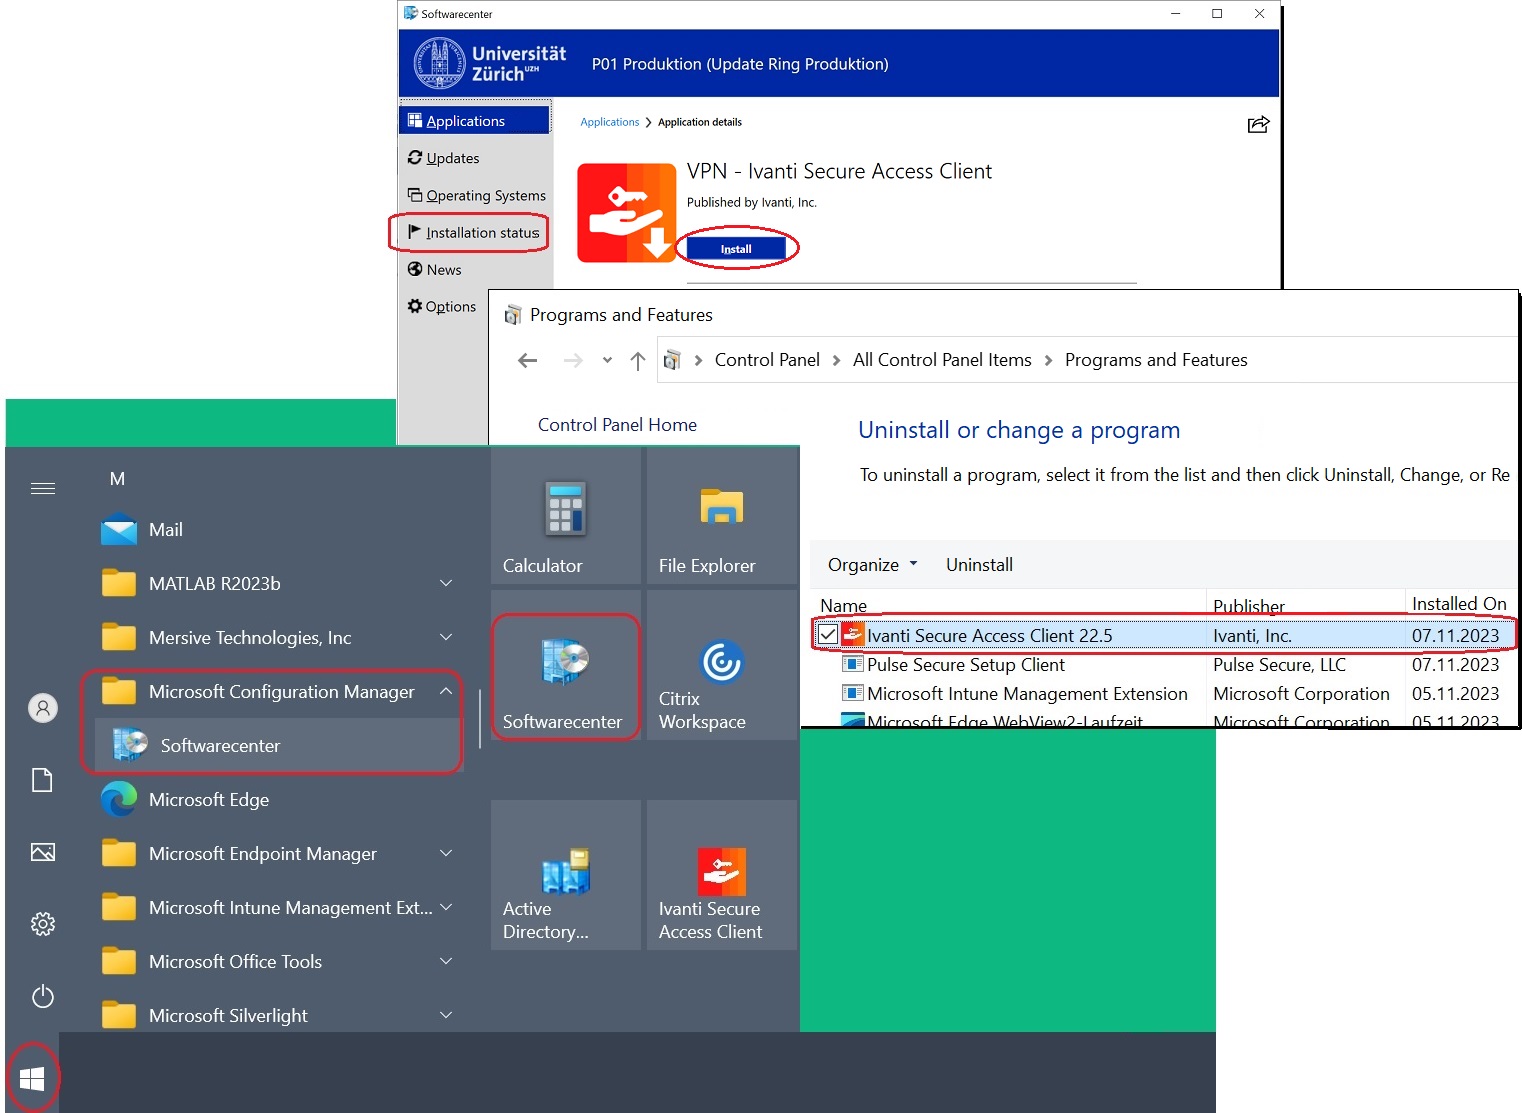Go up one level in Programs and Features
This screenshot has height=1113, width=1522.
tap(637, 361)
